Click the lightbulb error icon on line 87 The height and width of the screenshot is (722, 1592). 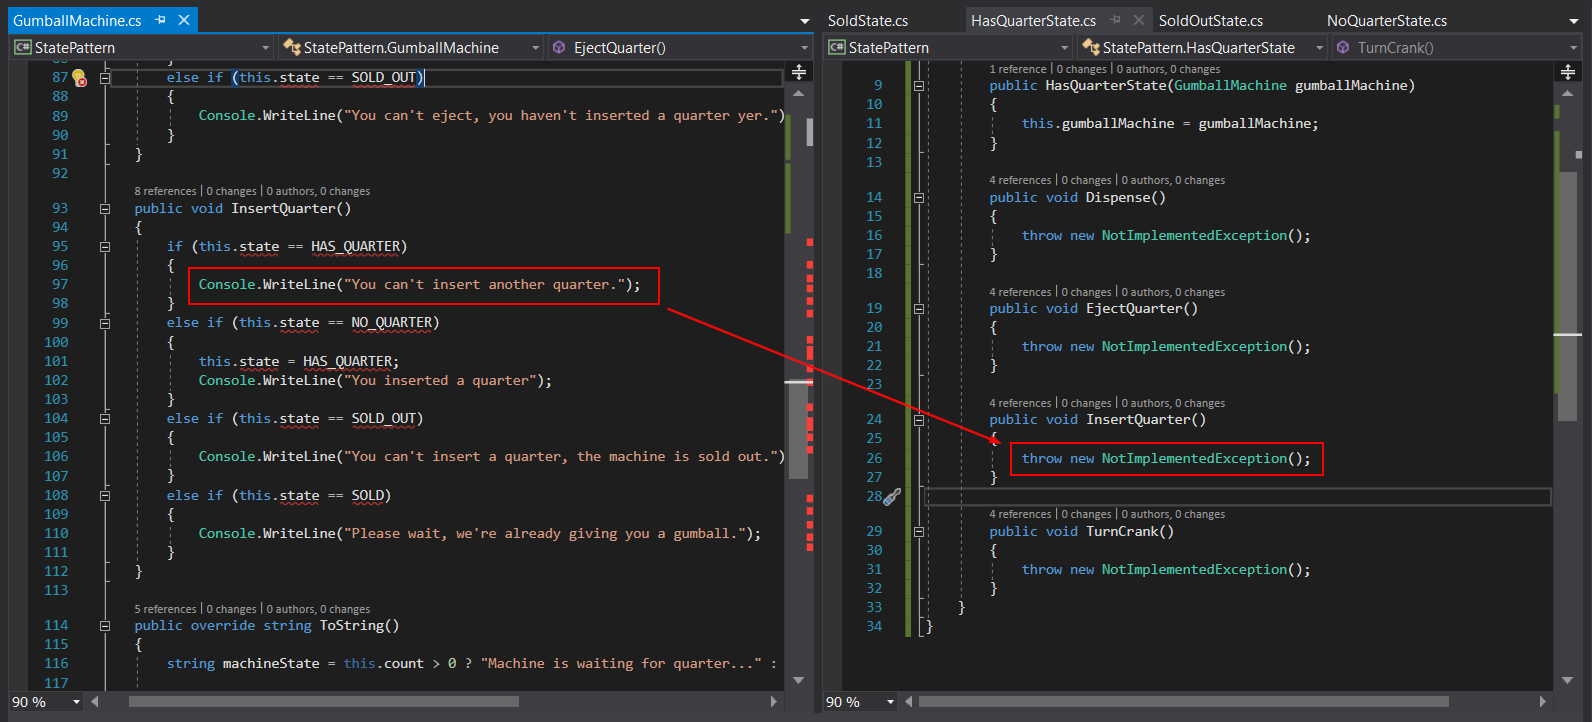(x=80, y=78)
